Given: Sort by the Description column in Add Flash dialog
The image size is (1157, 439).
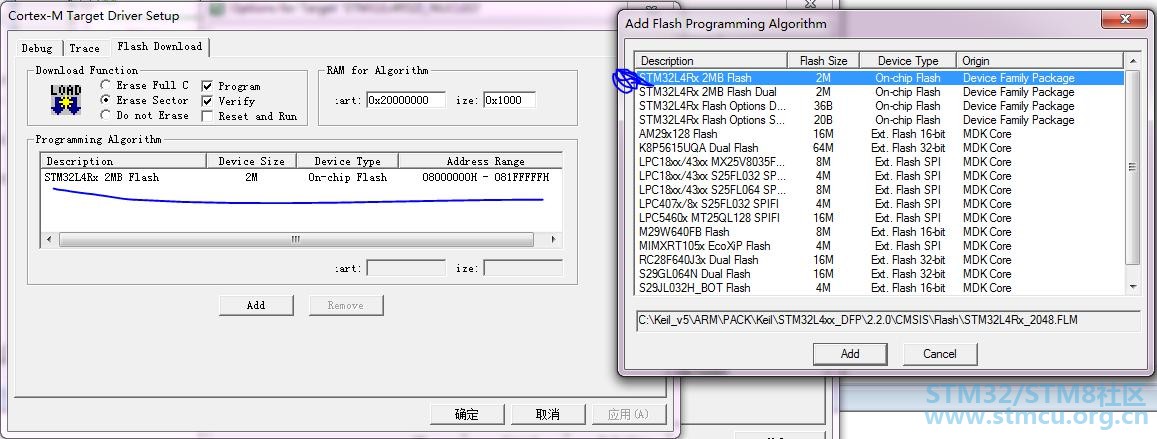Looking at the screenshot, I should 711,61.
